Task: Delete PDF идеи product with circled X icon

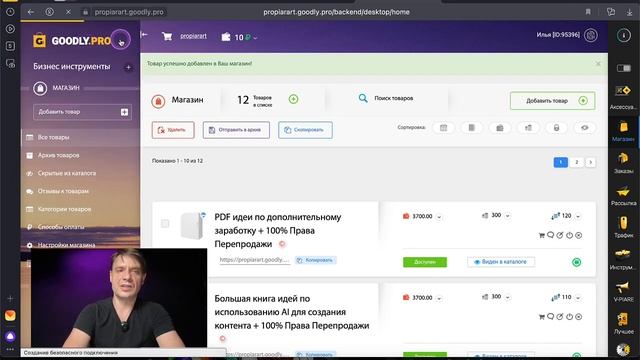Action: click(579, 235)
